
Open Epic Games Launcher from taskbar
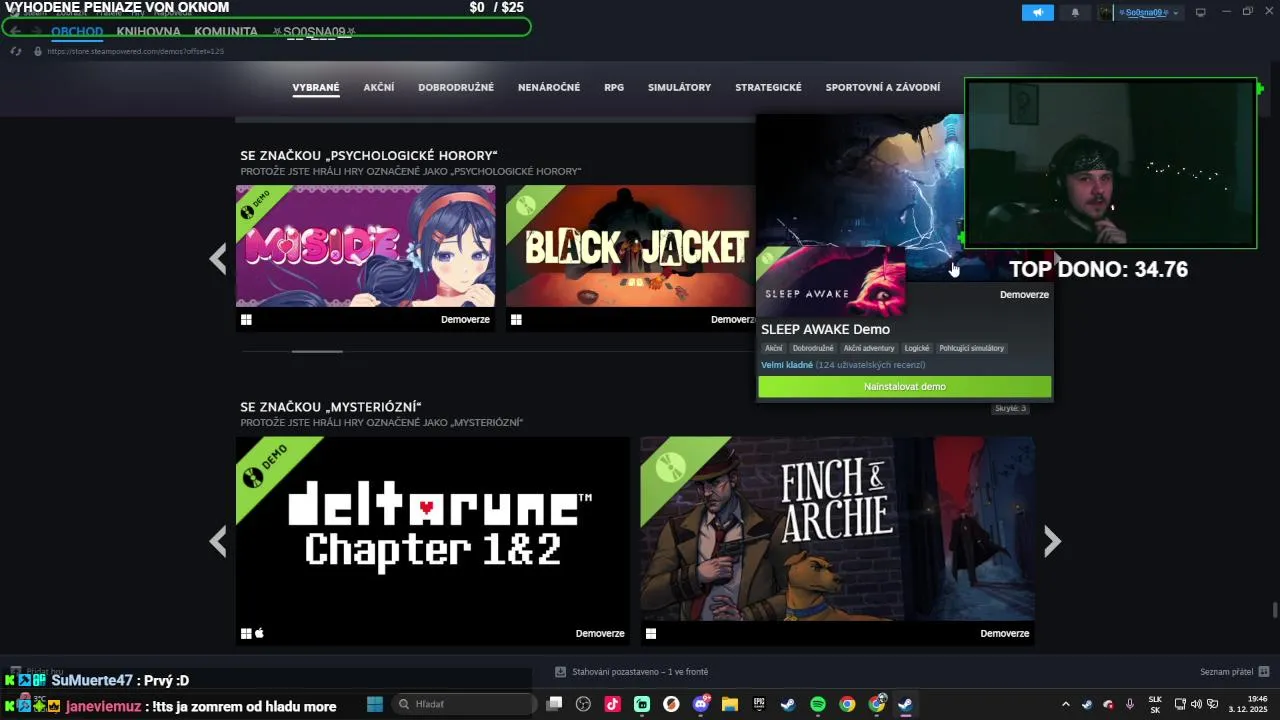coord(759,704)
